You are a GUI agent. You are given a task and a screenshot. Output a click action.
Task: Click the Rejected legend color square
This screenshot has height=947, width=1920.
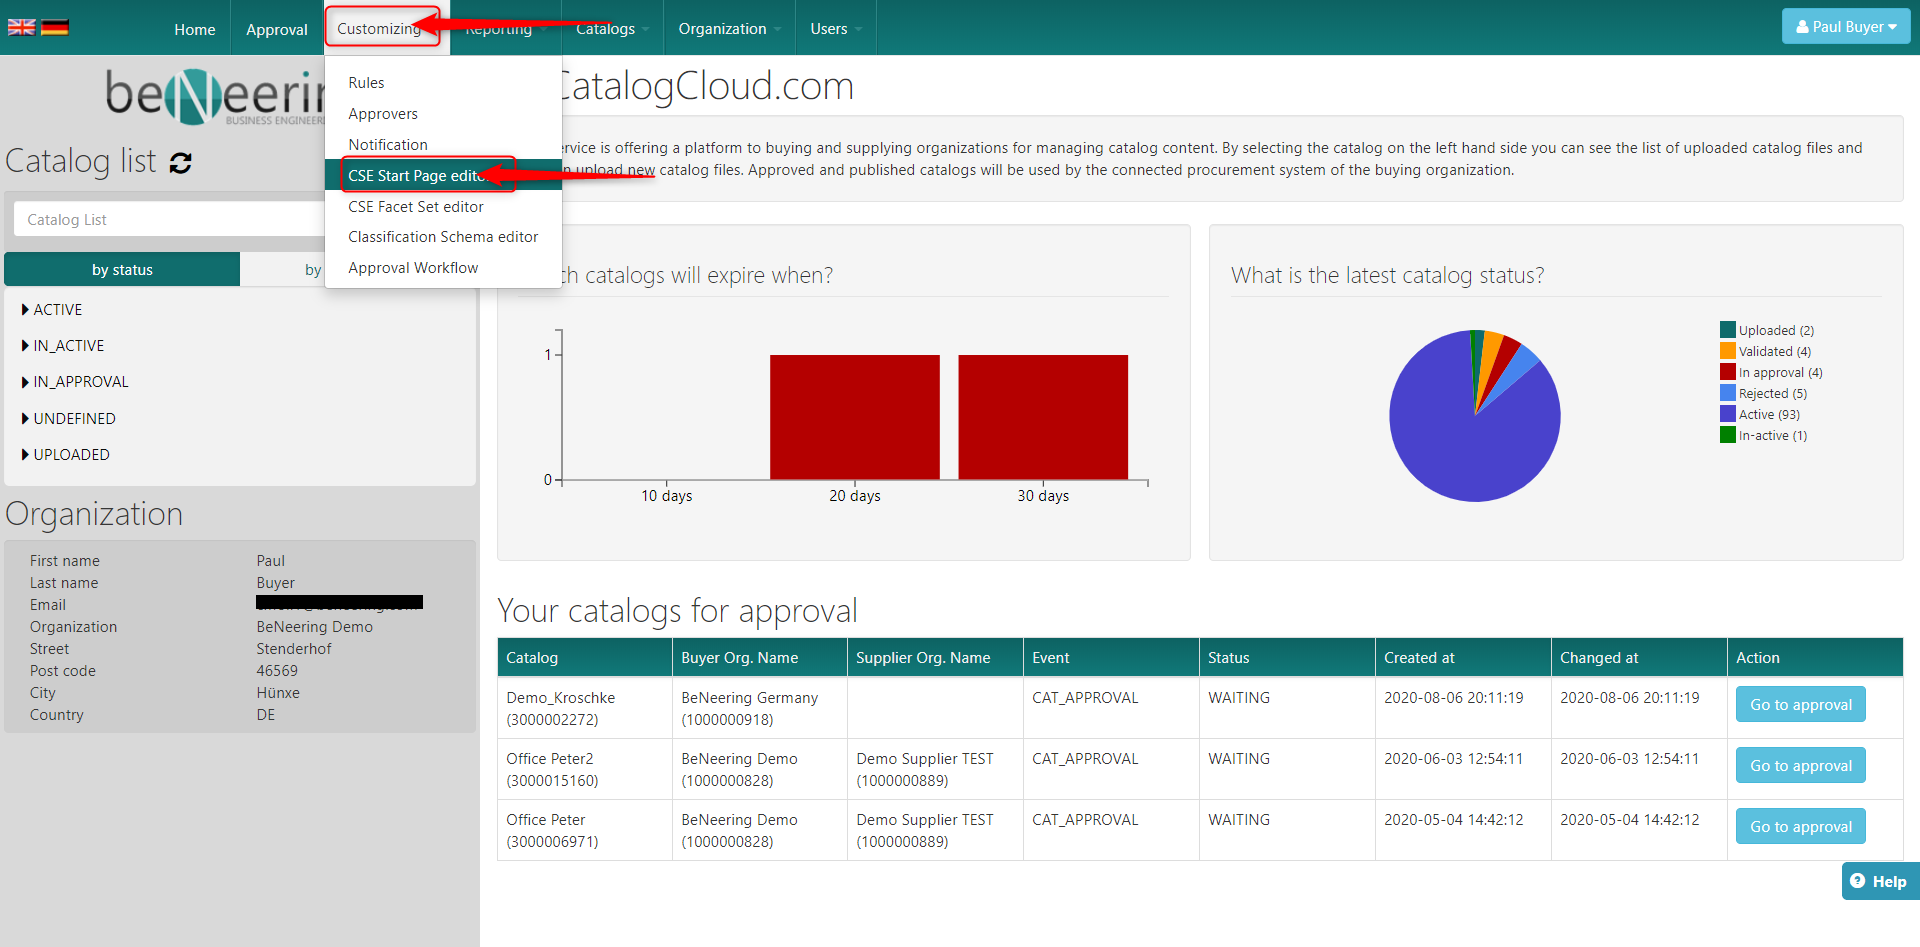(x=1727, y=393)
